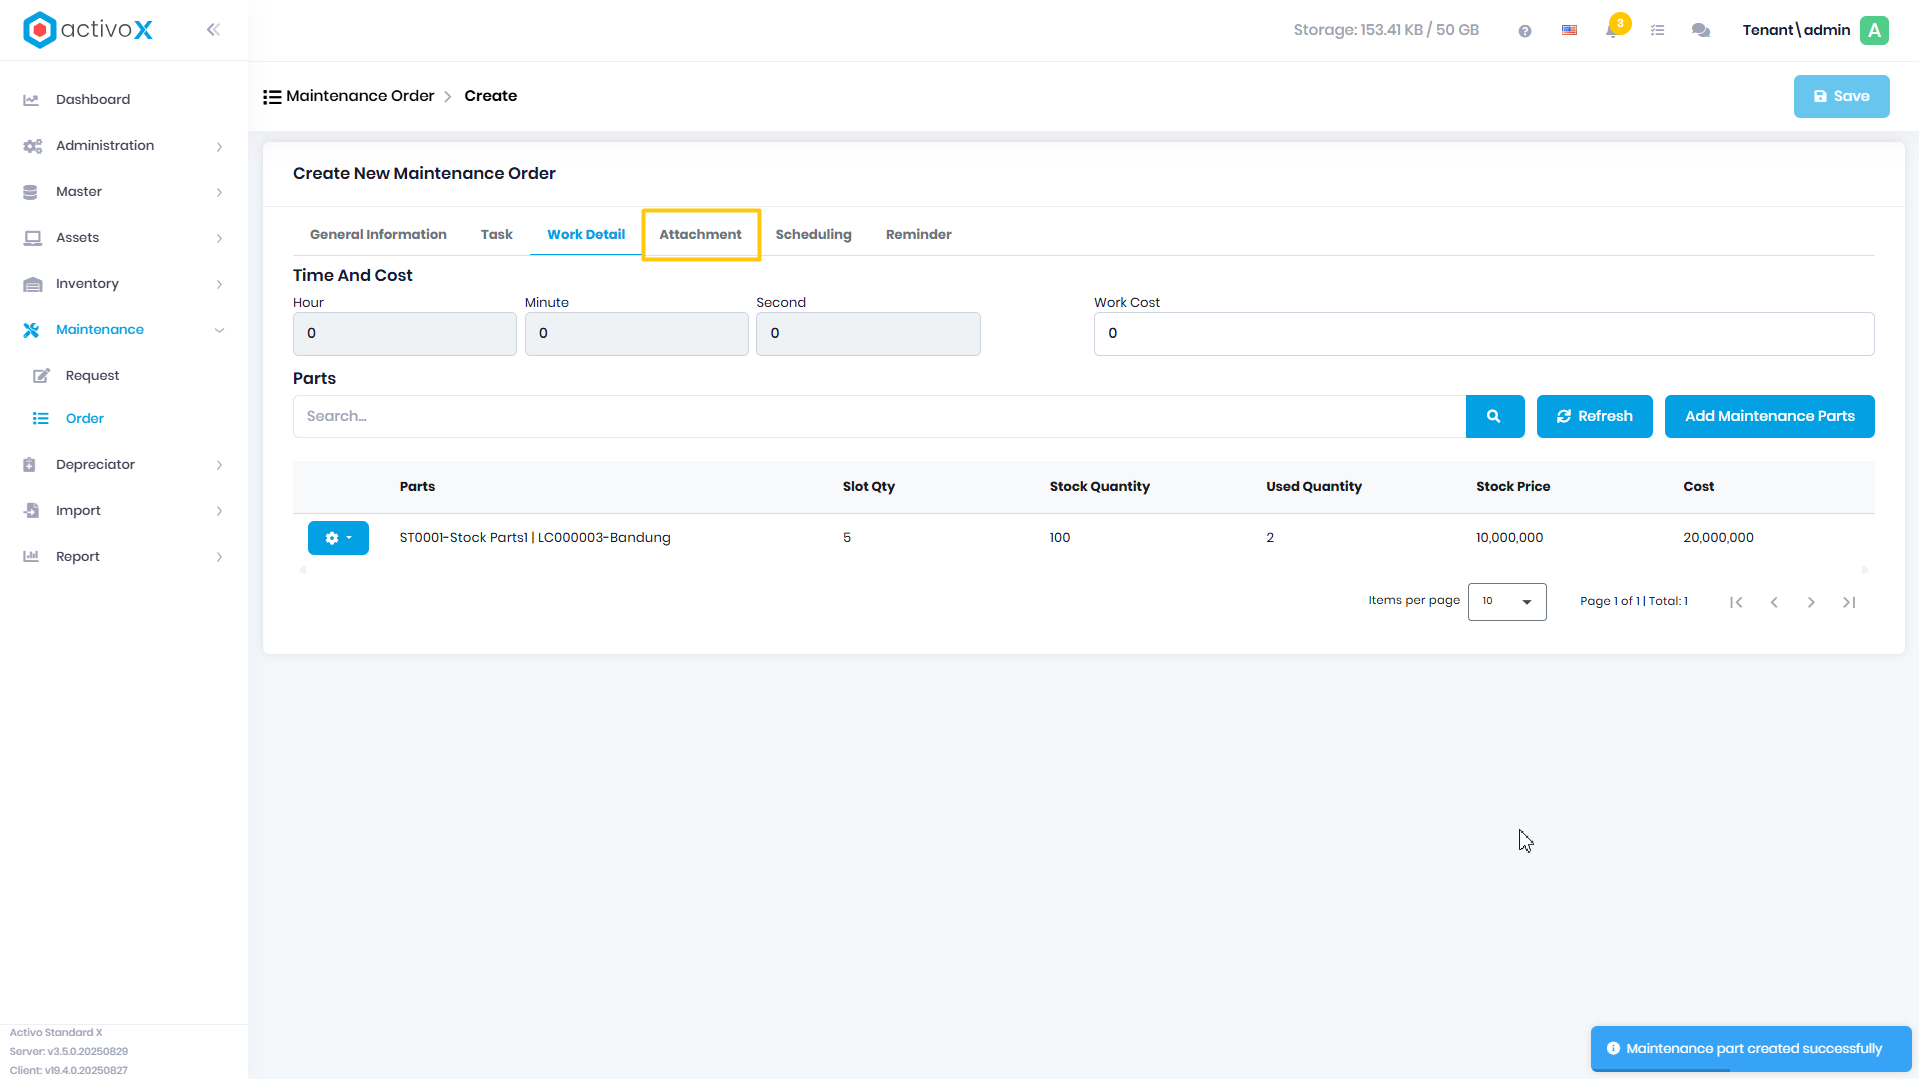
Task: Open gear actions dropdown for ST0001 row
Action: (338, 538)
